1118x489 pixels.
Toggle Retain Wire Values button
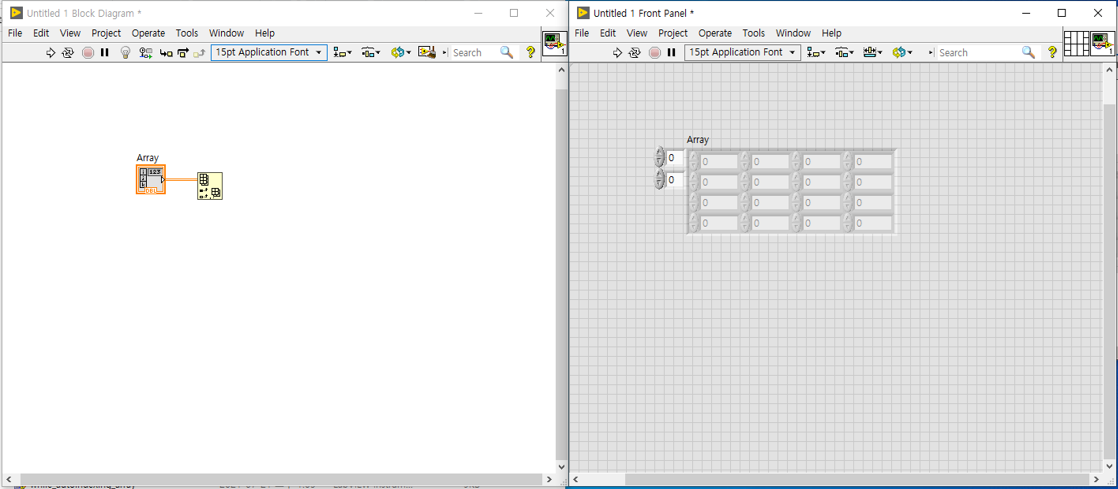click(x=146, y=53)
